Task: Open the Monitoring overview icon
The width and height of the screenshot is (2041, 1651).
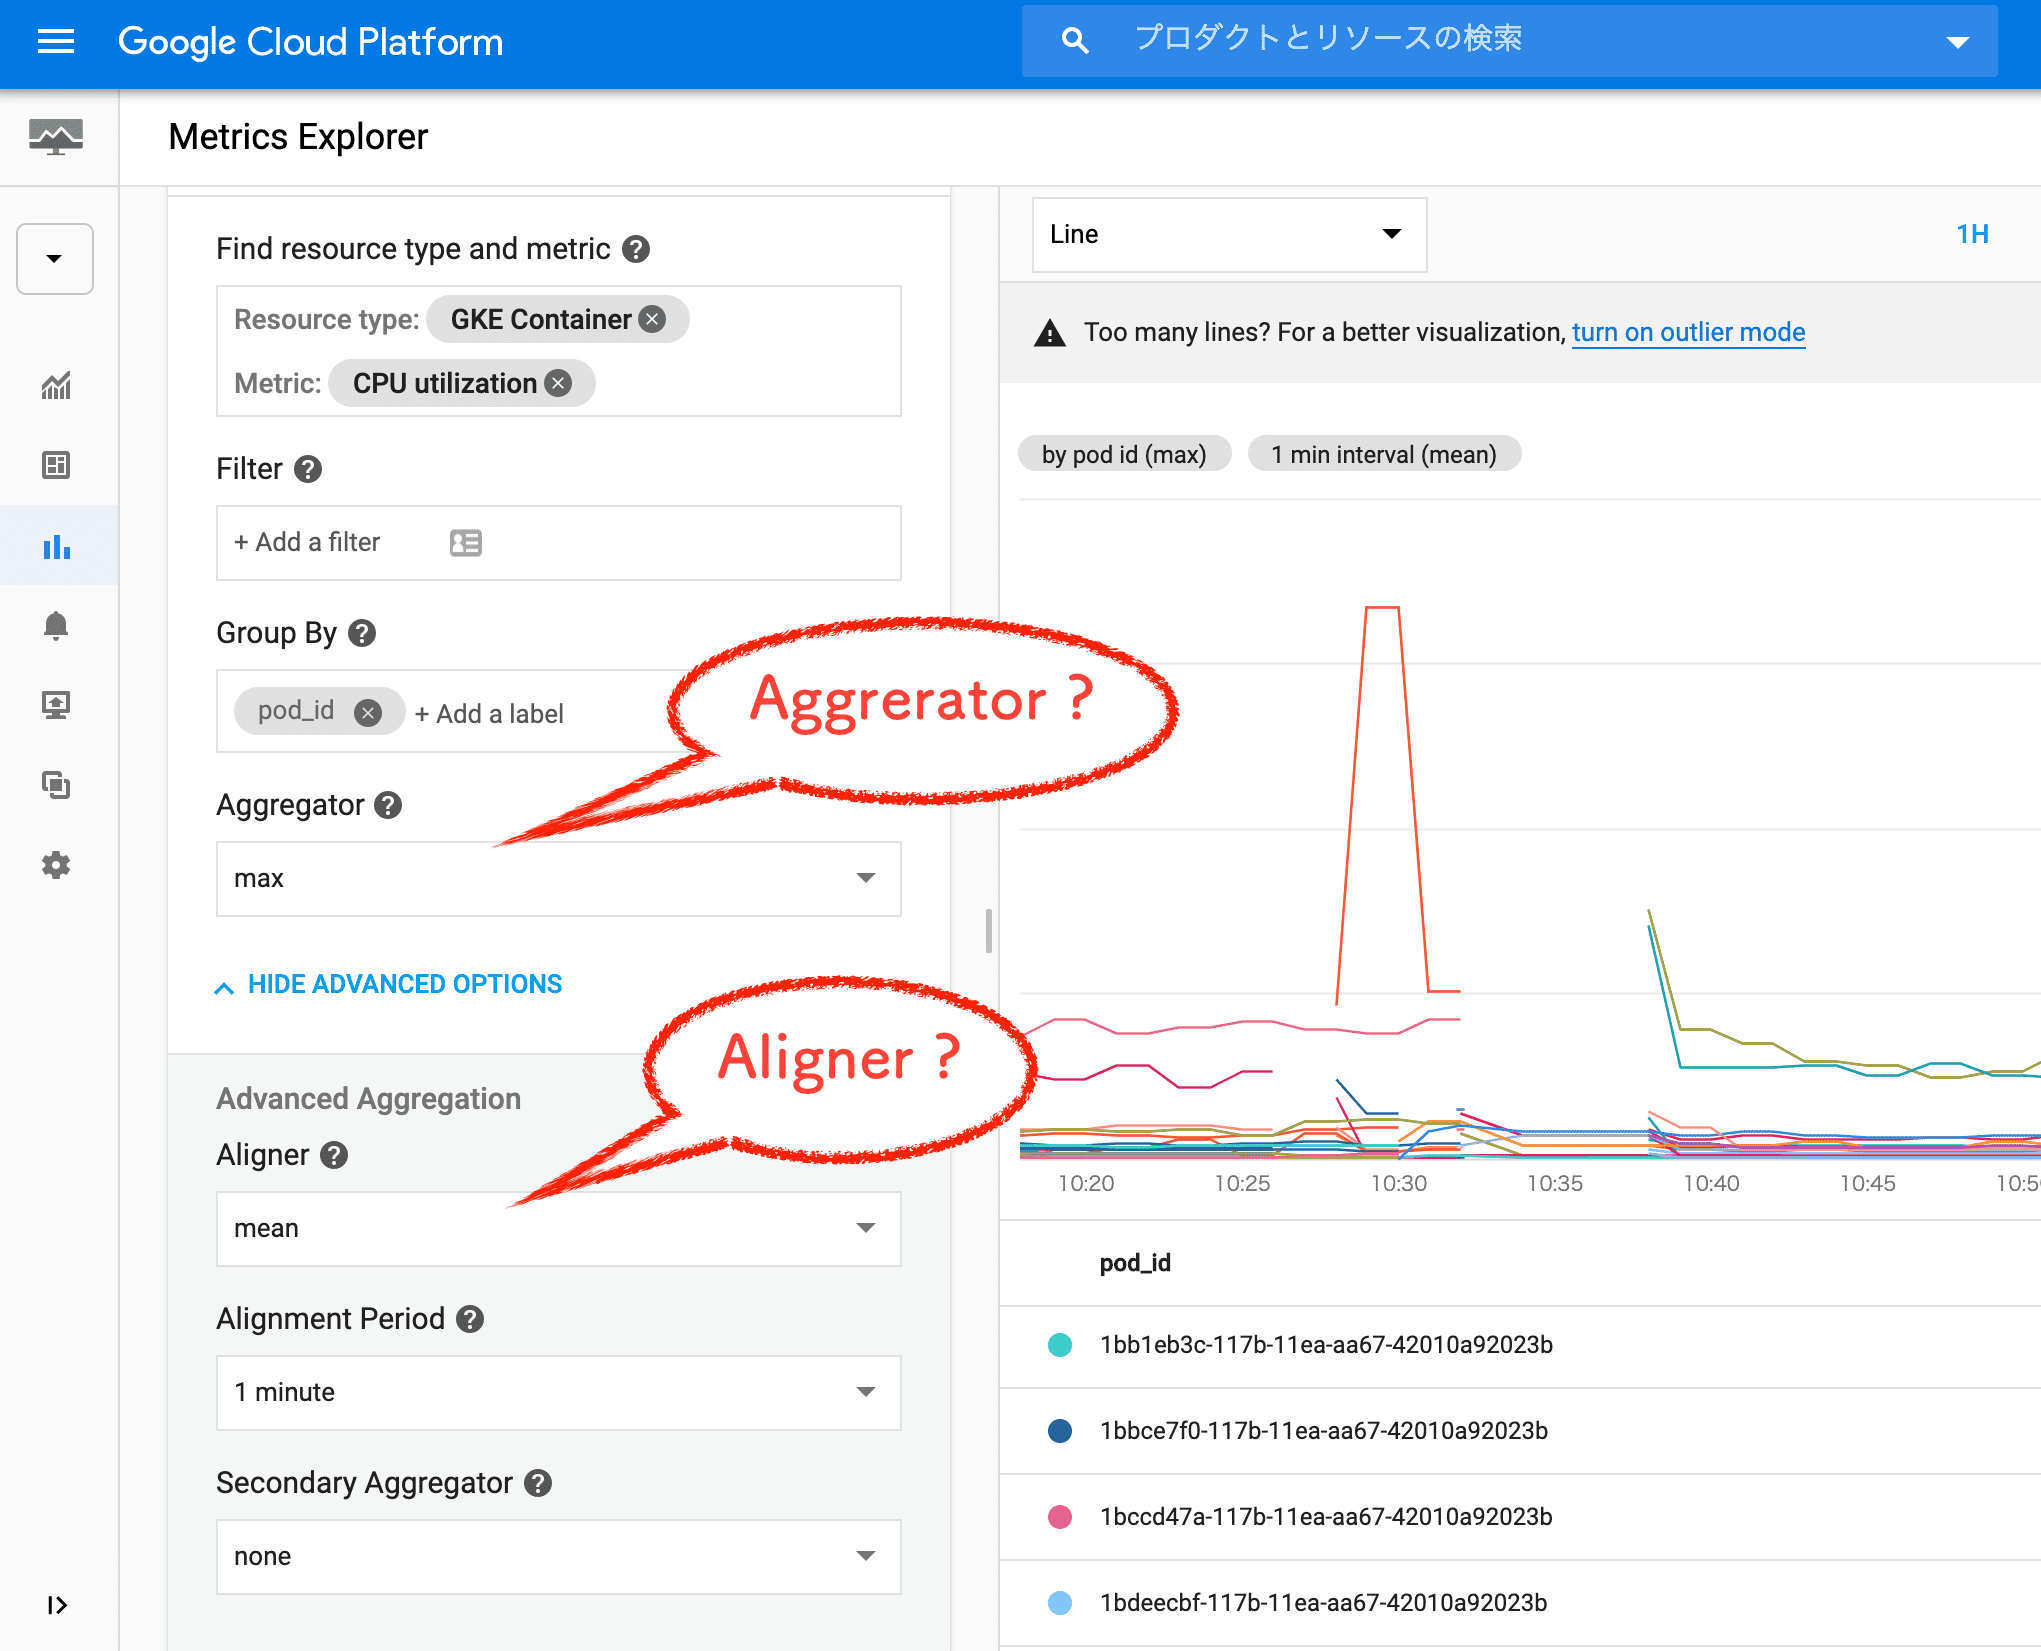Action: (x=56, y=137)
